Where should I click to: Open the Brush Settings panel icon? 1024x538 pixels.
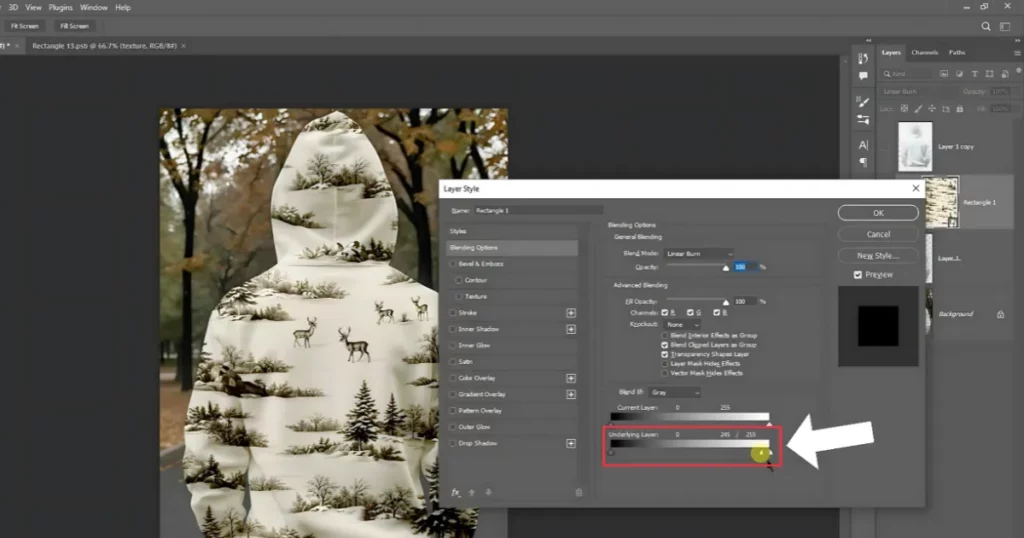coord(863,101)
